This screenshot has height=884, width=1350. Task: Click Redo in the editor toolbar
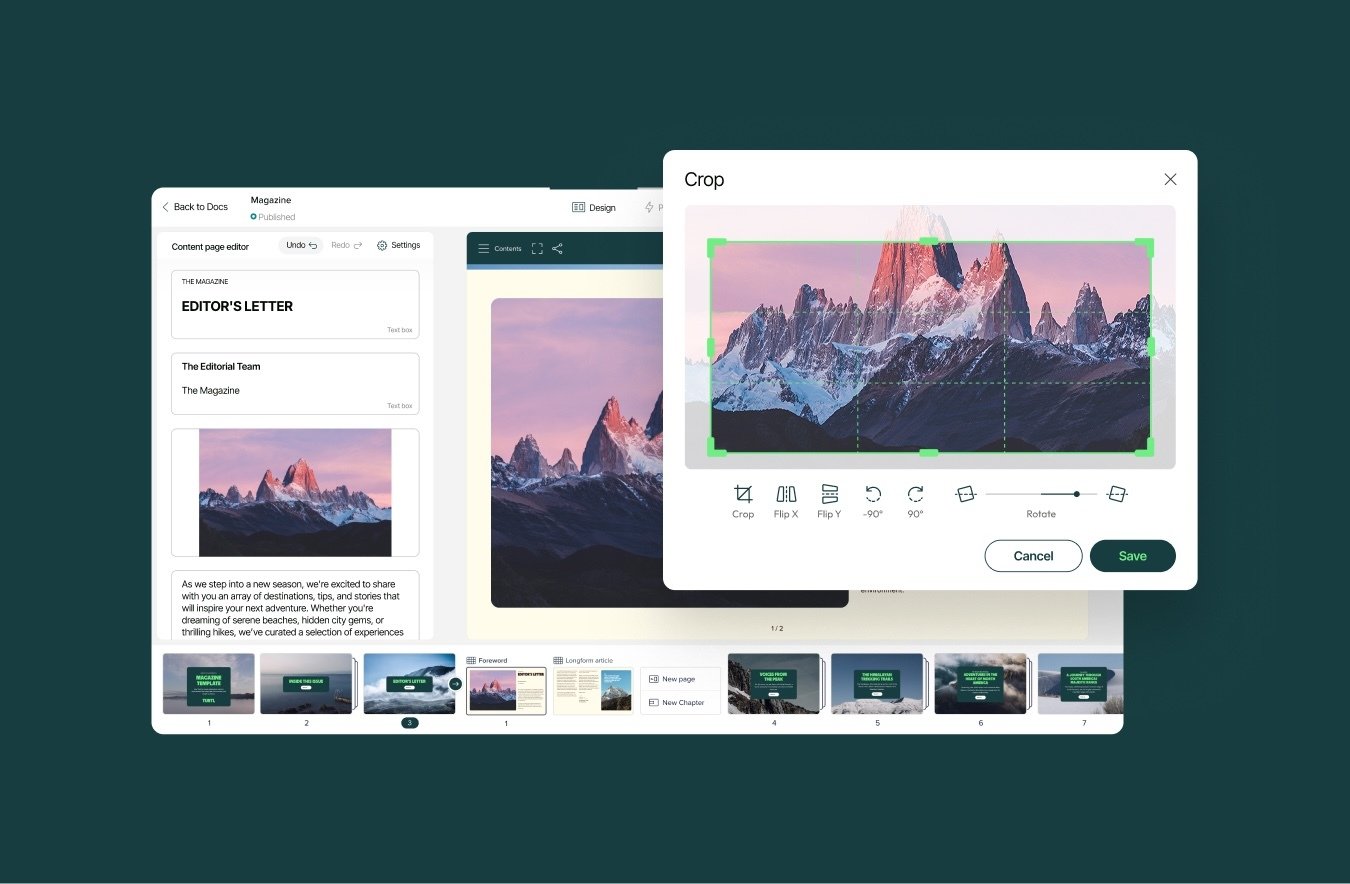pos(344,244)
